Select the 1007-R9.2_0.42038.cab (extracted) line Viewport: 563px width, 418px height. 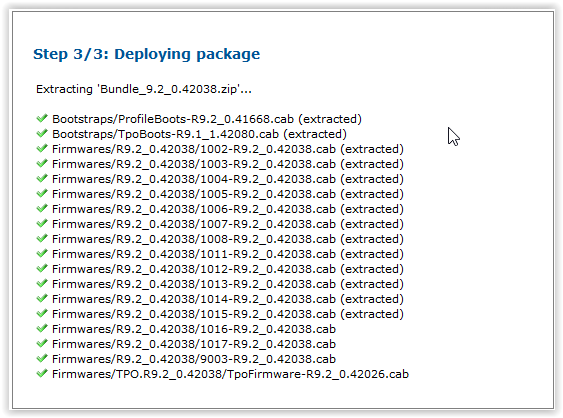pyautogui.click(x=228, y=224)
